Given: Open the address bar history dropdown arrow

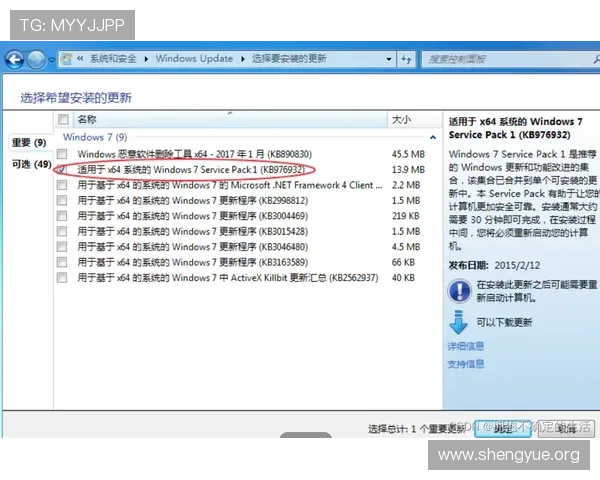Looking at the screenshot, I should point(389,59).
